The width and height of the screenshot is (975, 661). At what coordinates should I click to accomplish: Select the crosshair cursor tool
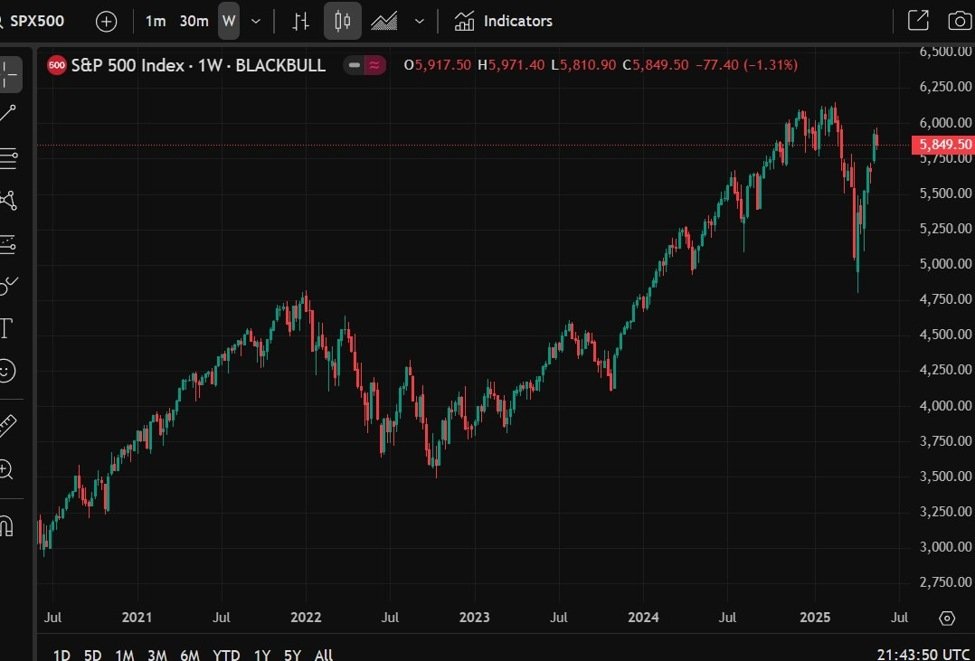point(9,75)
